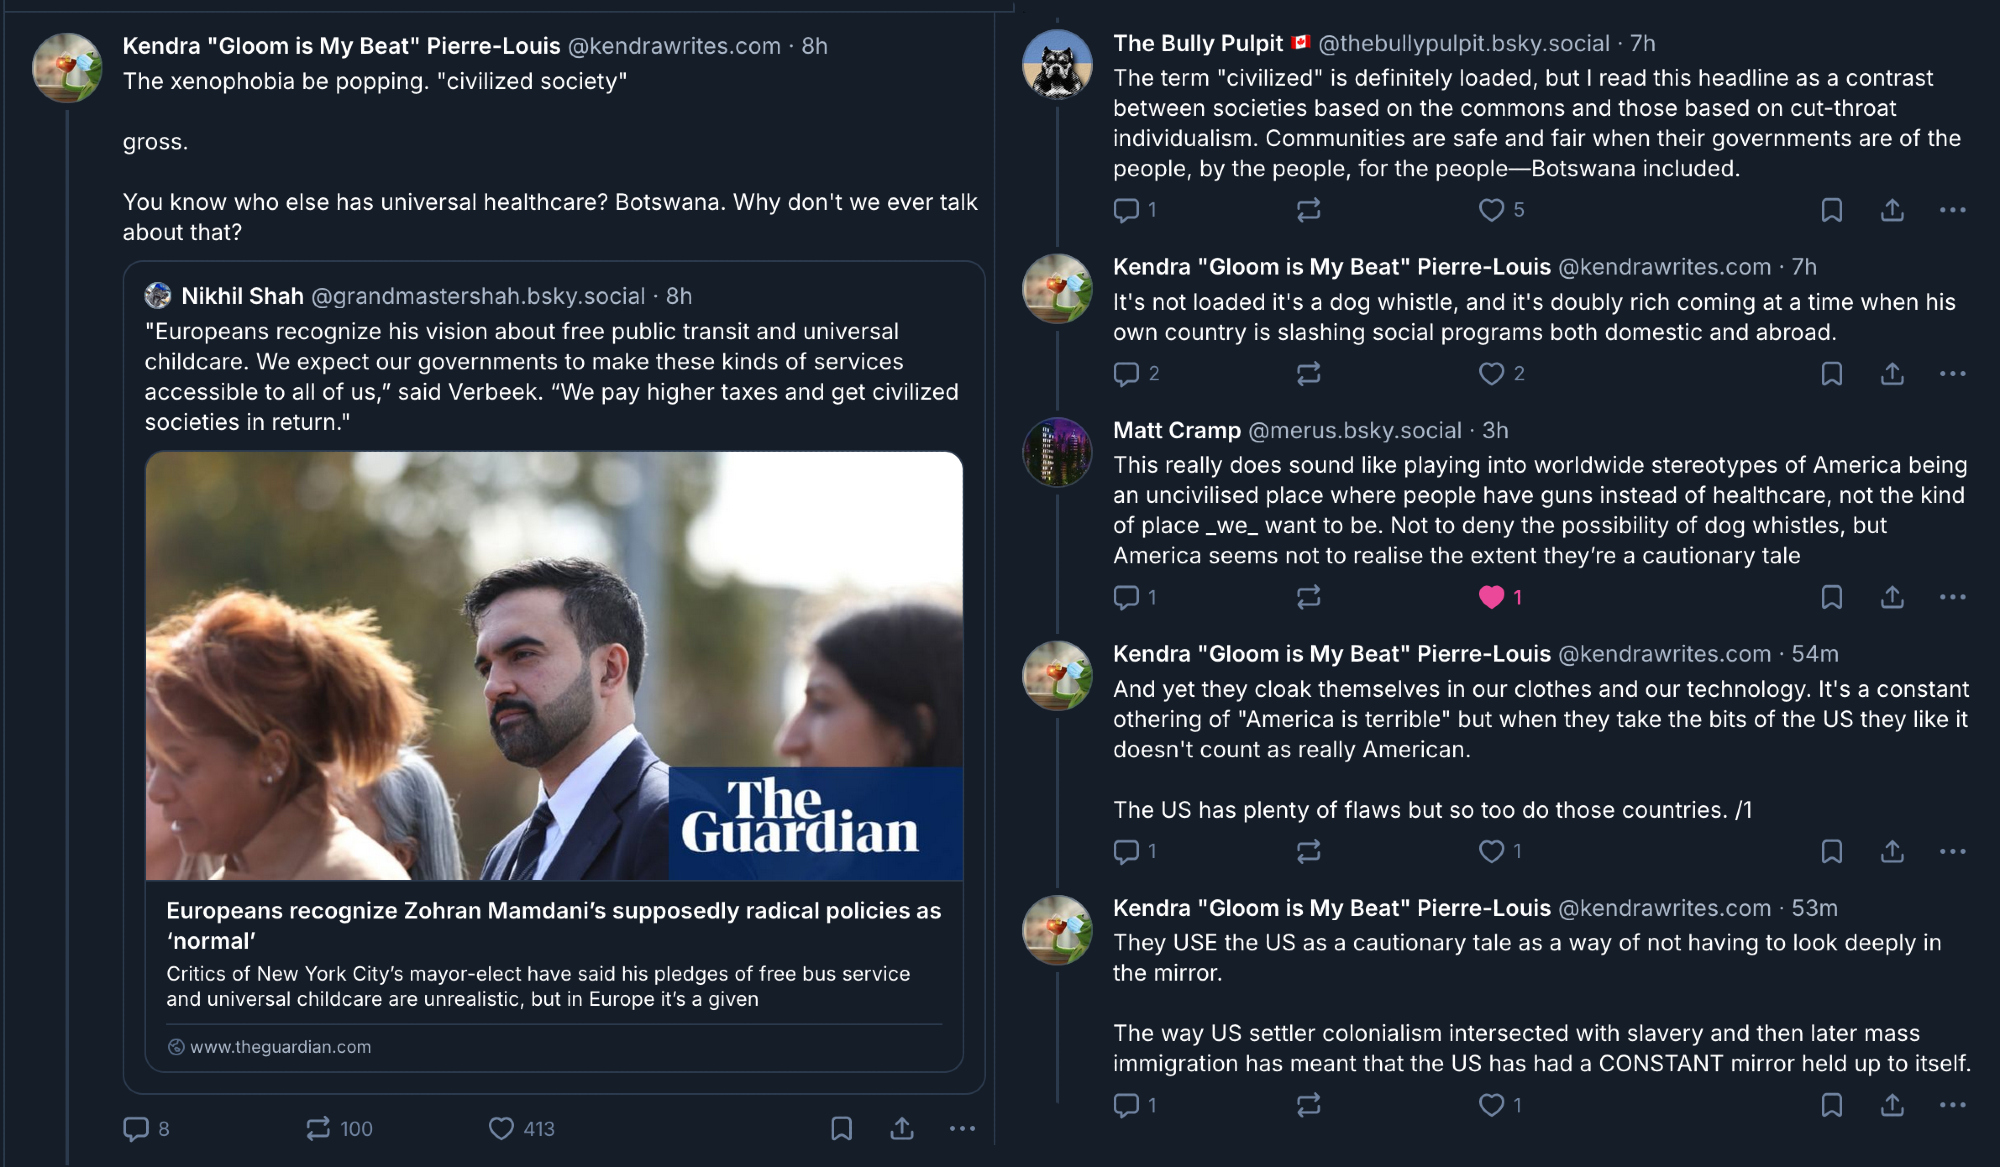Repost the main post with 100 reposts
Screen dimensions: 2000x1167
pos(318,1129)
